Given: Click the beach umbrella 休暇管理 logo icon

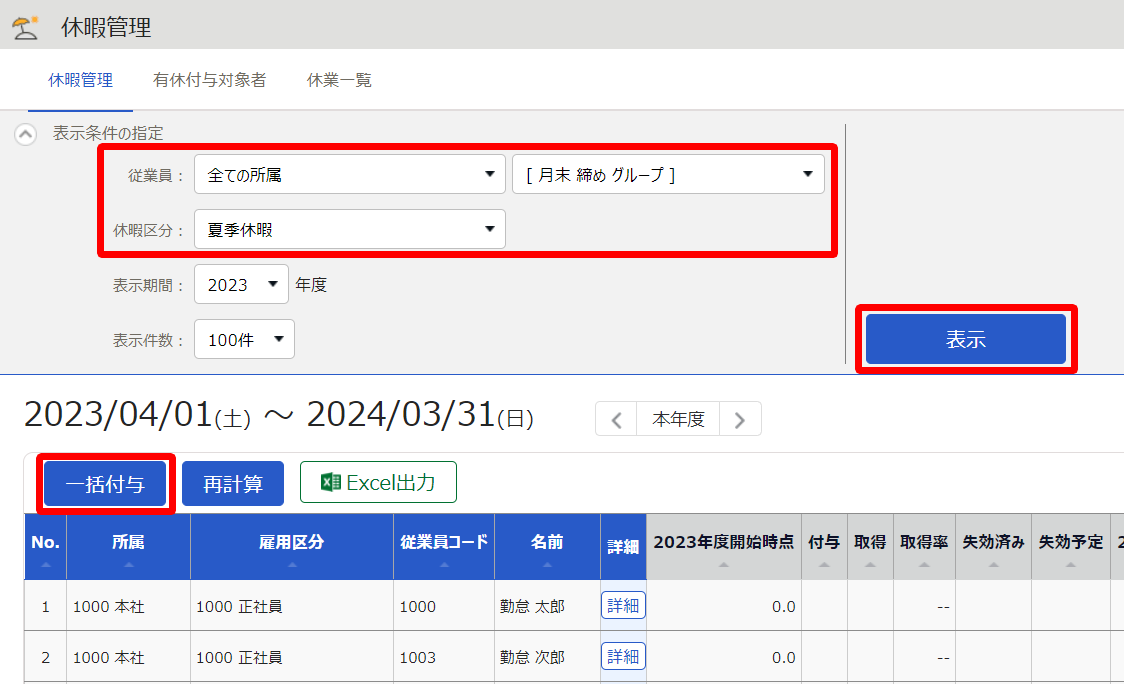Looking at the screenshot, I should [x=25, y=27].
